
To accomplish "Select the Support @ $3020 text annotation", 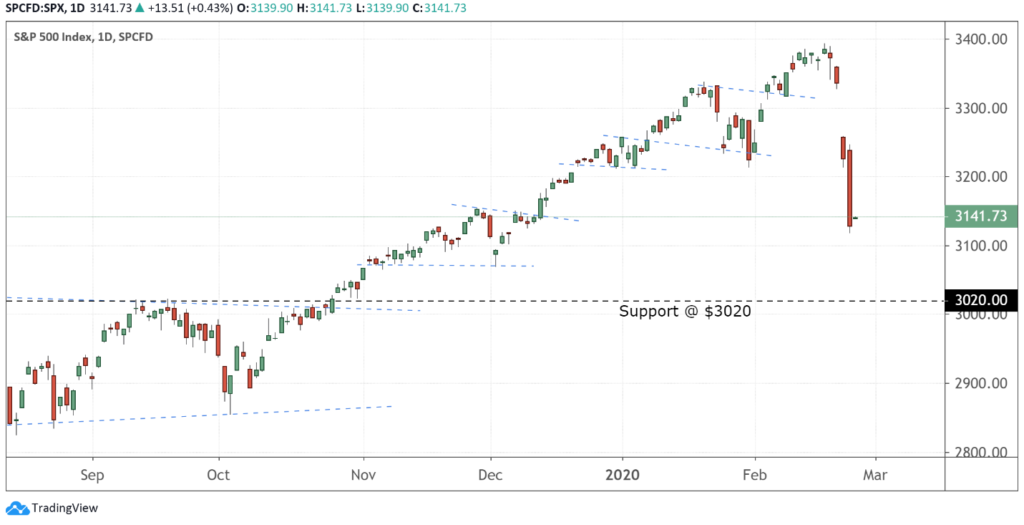I will click(685, 311).
